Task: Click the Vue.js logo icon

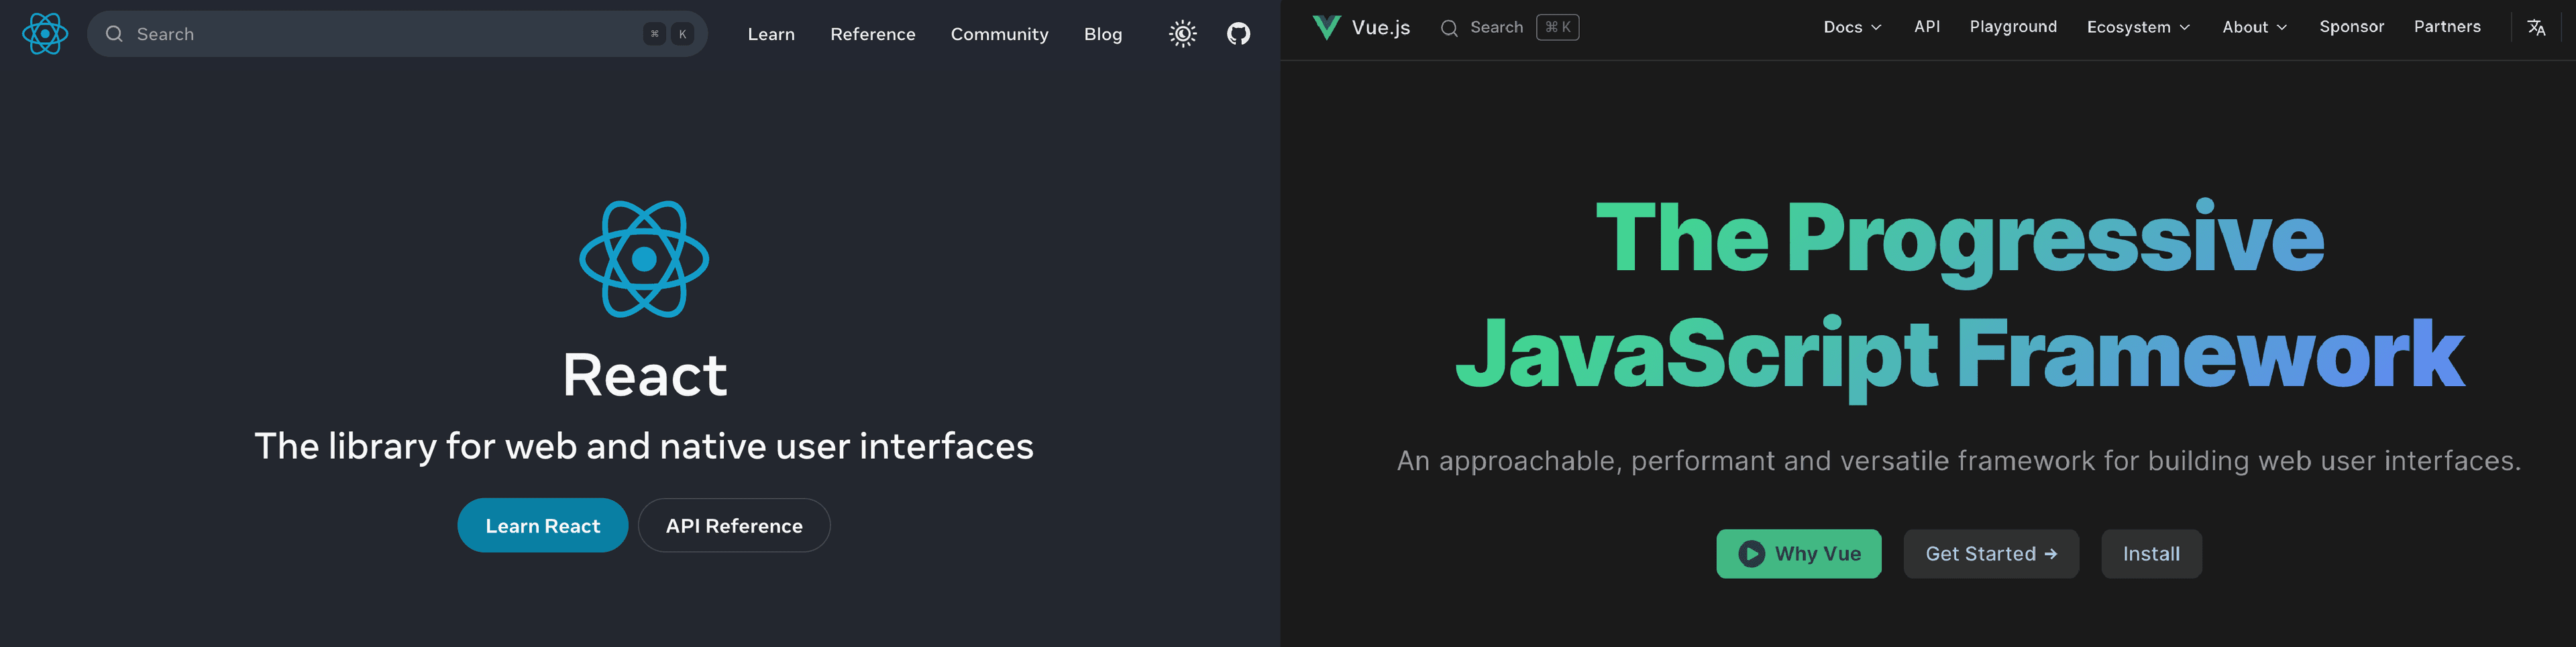Action: (x=1326, y=27)
